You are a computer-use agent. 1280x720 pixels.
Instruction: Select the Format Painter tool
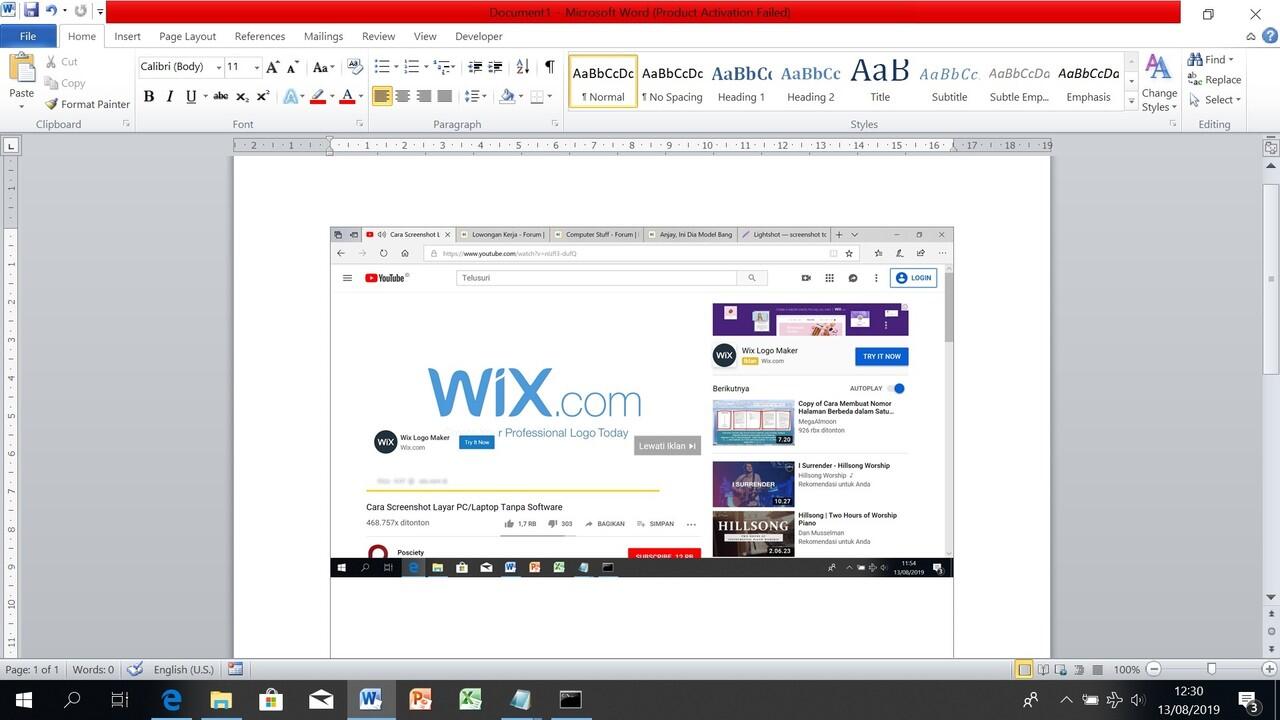click(x=87, y=104)
